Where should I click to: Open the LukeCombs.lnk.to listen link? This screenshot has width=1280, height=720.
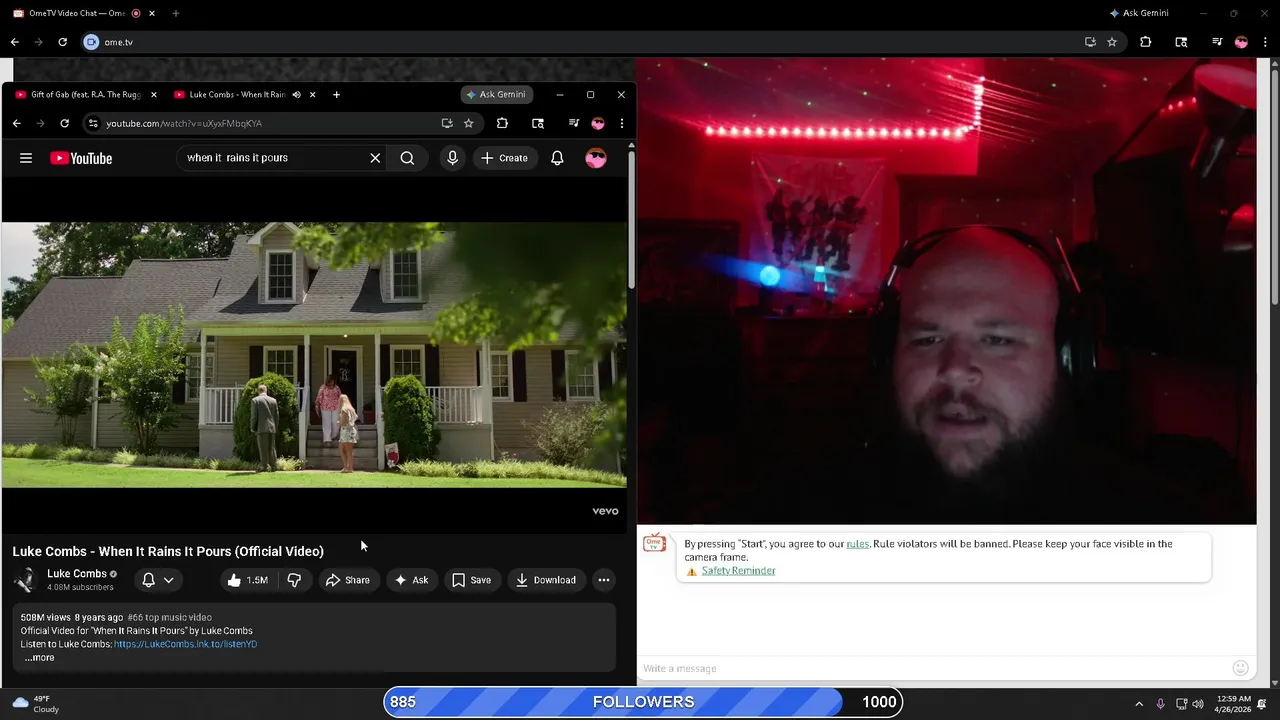click(185, 644)
